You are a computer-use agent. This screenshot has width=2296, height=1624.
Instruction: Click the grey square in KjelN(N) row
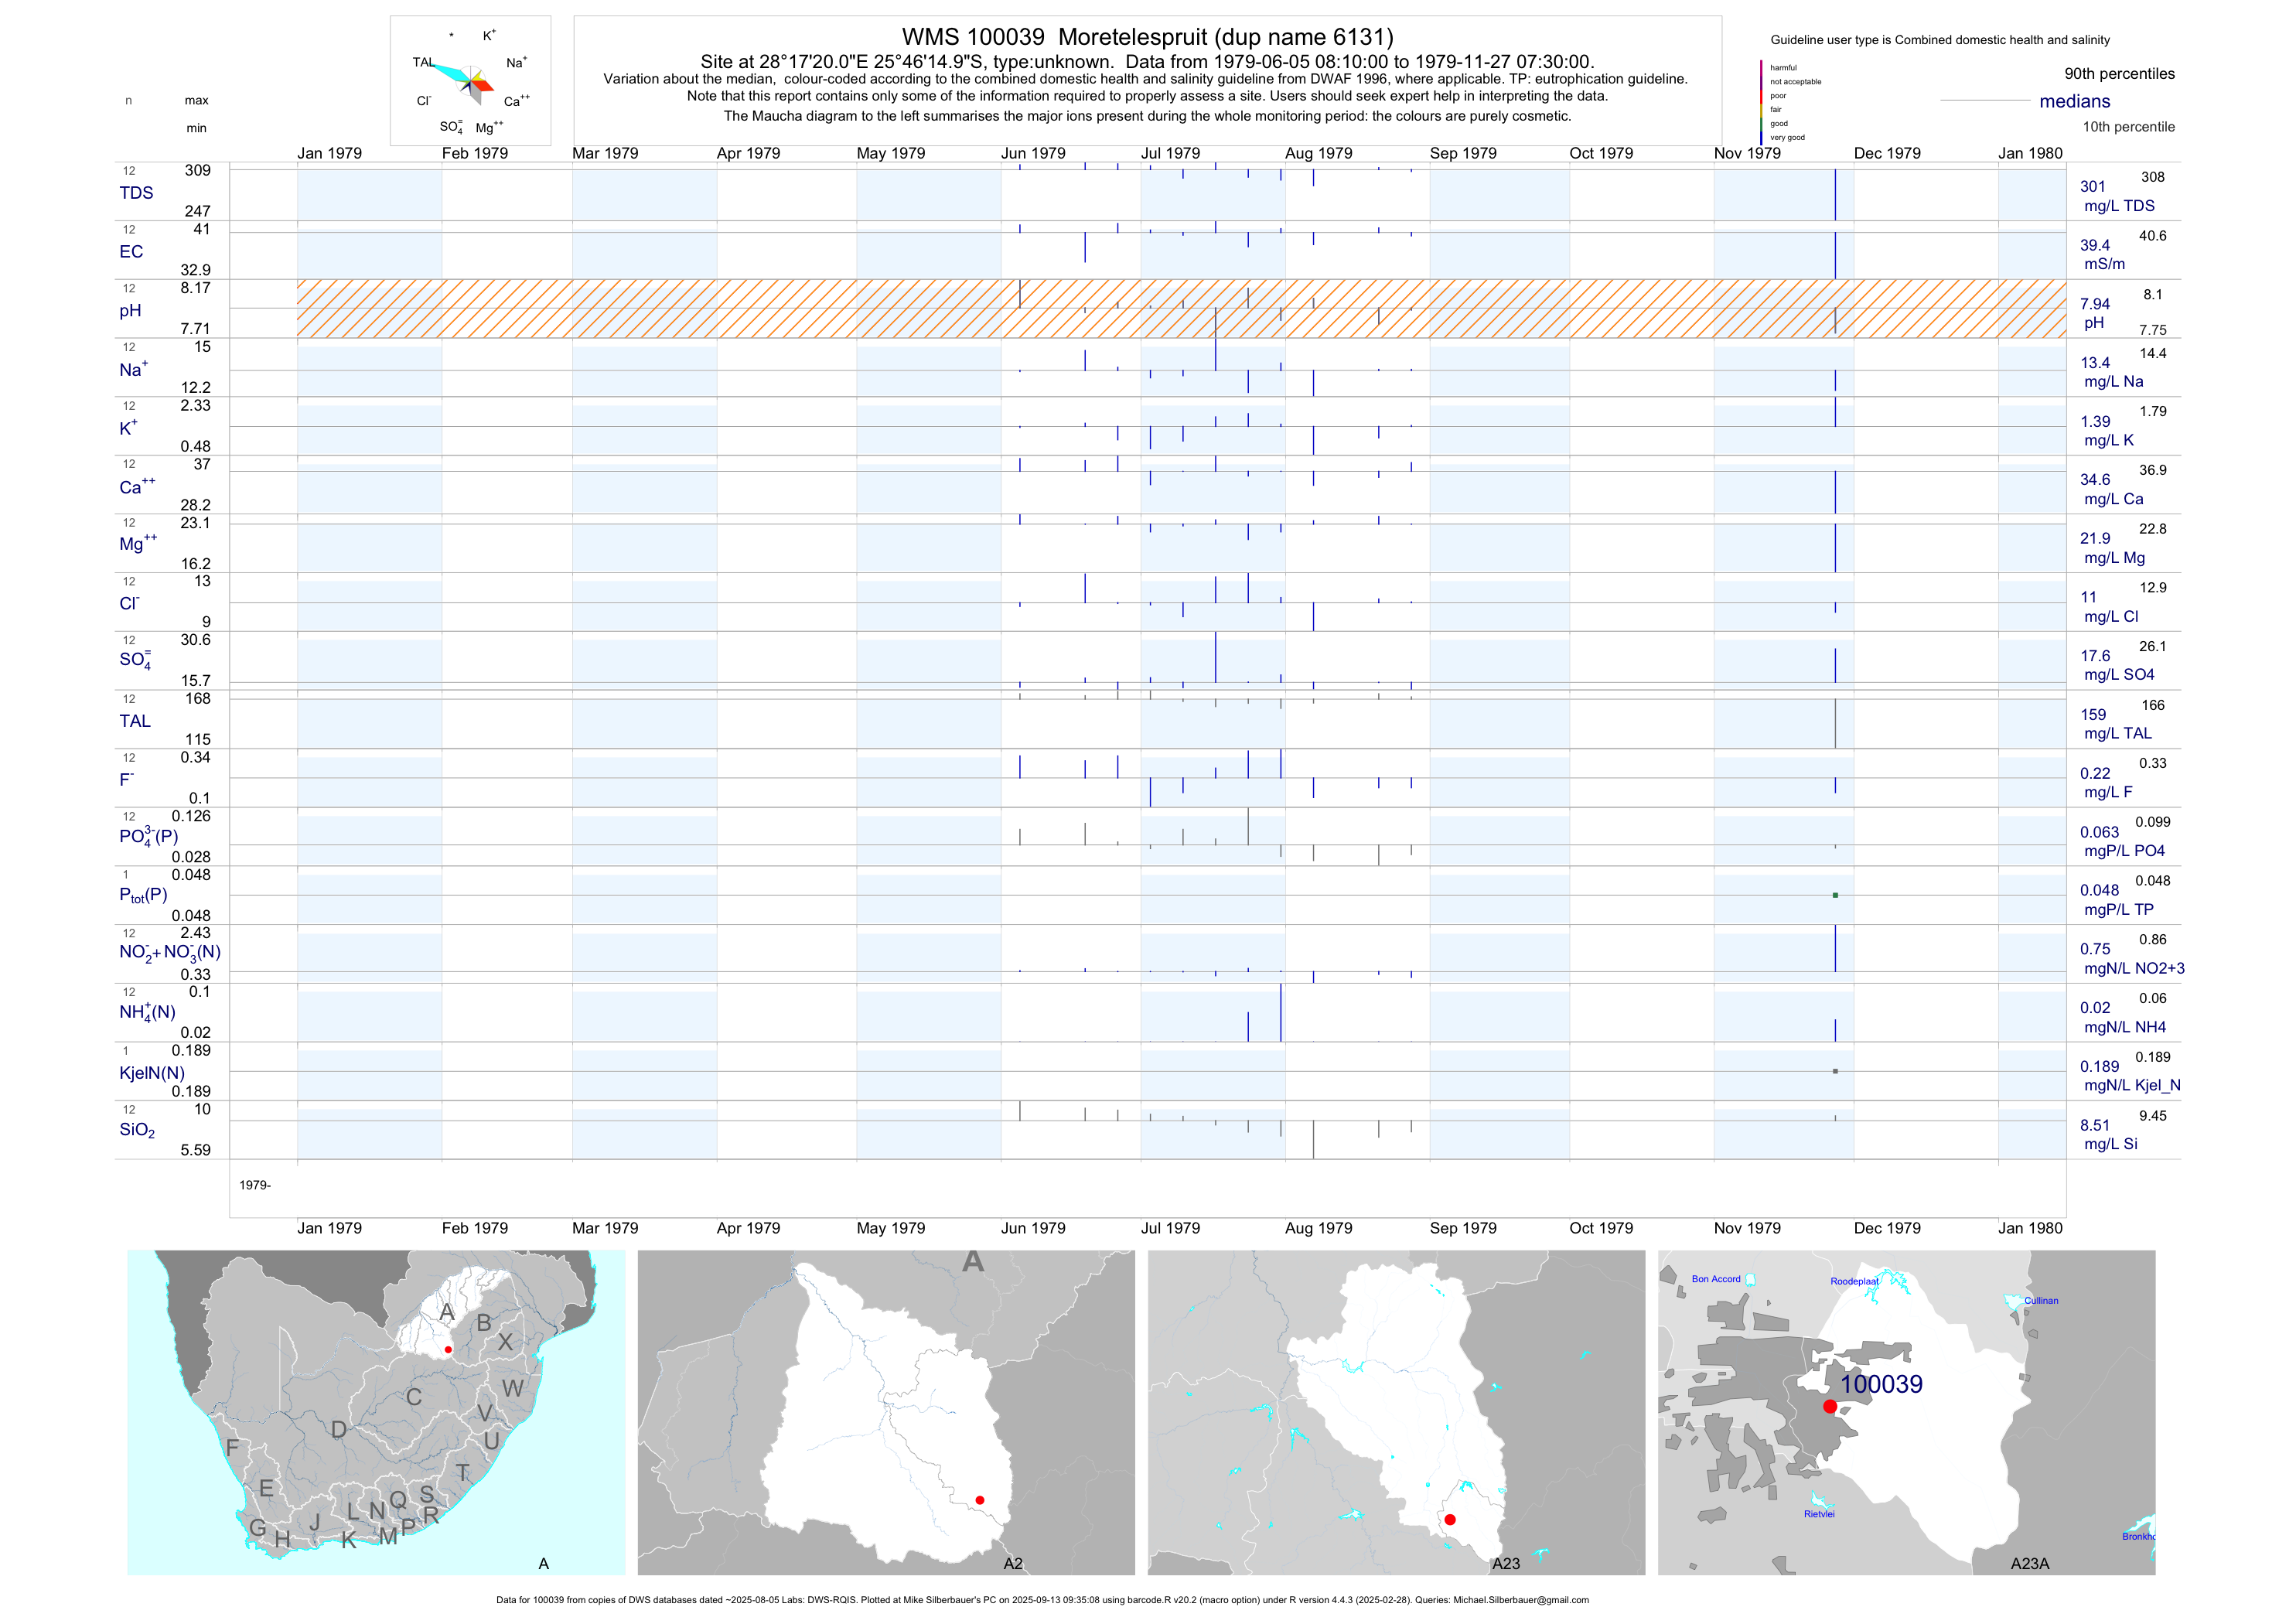1835,1071
